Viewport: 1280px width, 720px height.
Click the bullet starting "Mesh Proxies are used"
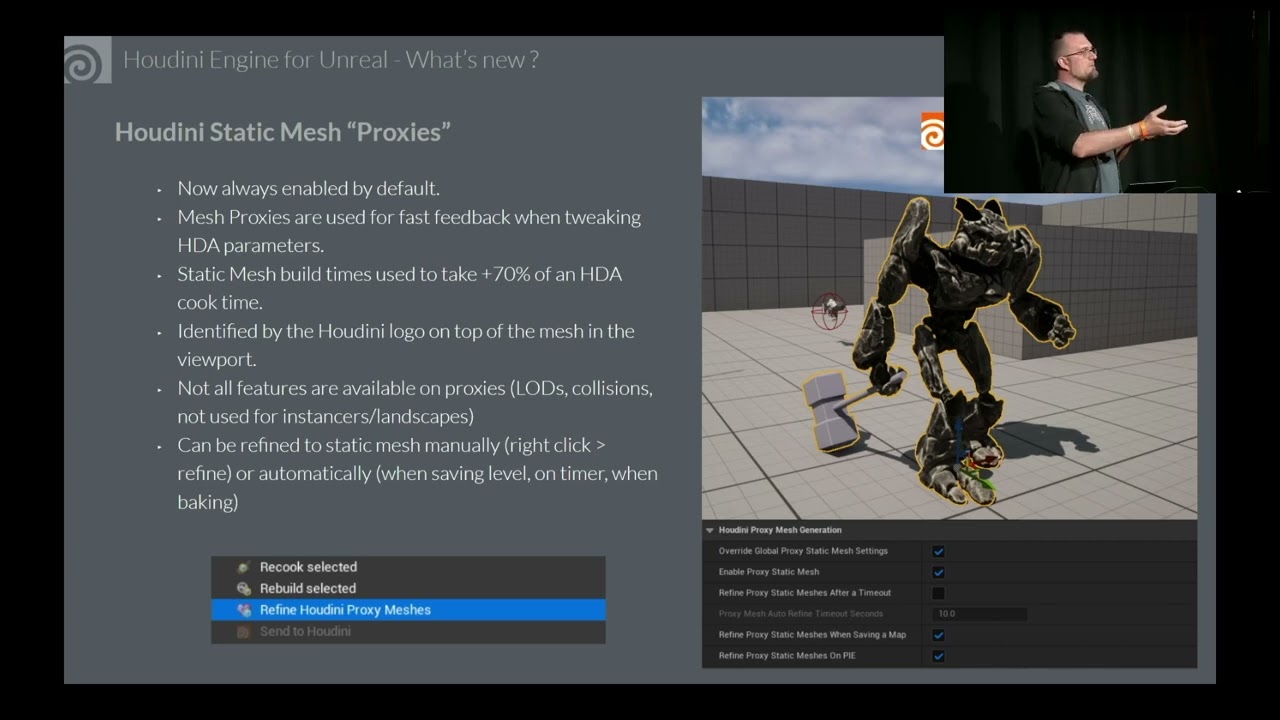tap(409, 231)
